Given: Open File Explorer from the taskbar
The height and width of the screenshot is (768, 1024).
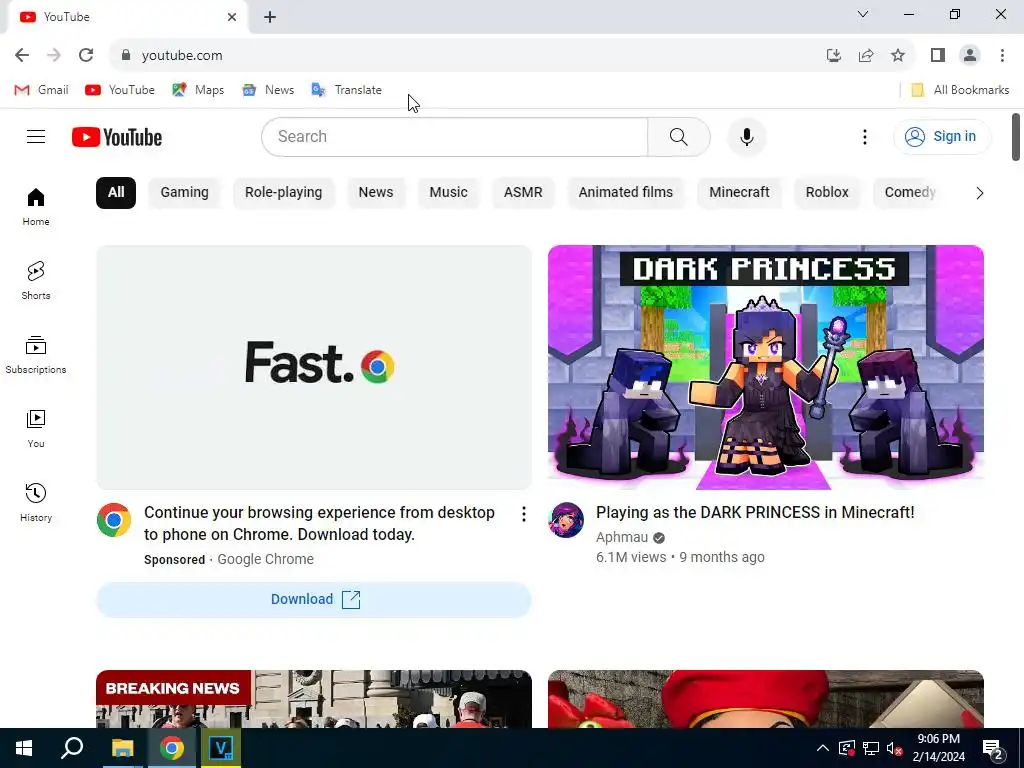Looking at the screenshot, I should point(122,748).
